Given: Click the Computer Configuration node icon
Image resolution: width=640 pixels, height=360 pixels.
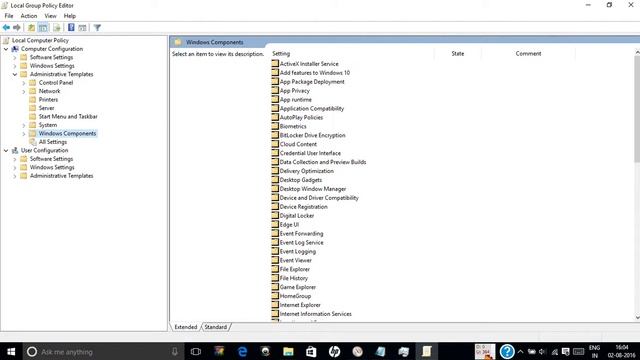Looking at the screenshot, I should [x=15, y=49].
